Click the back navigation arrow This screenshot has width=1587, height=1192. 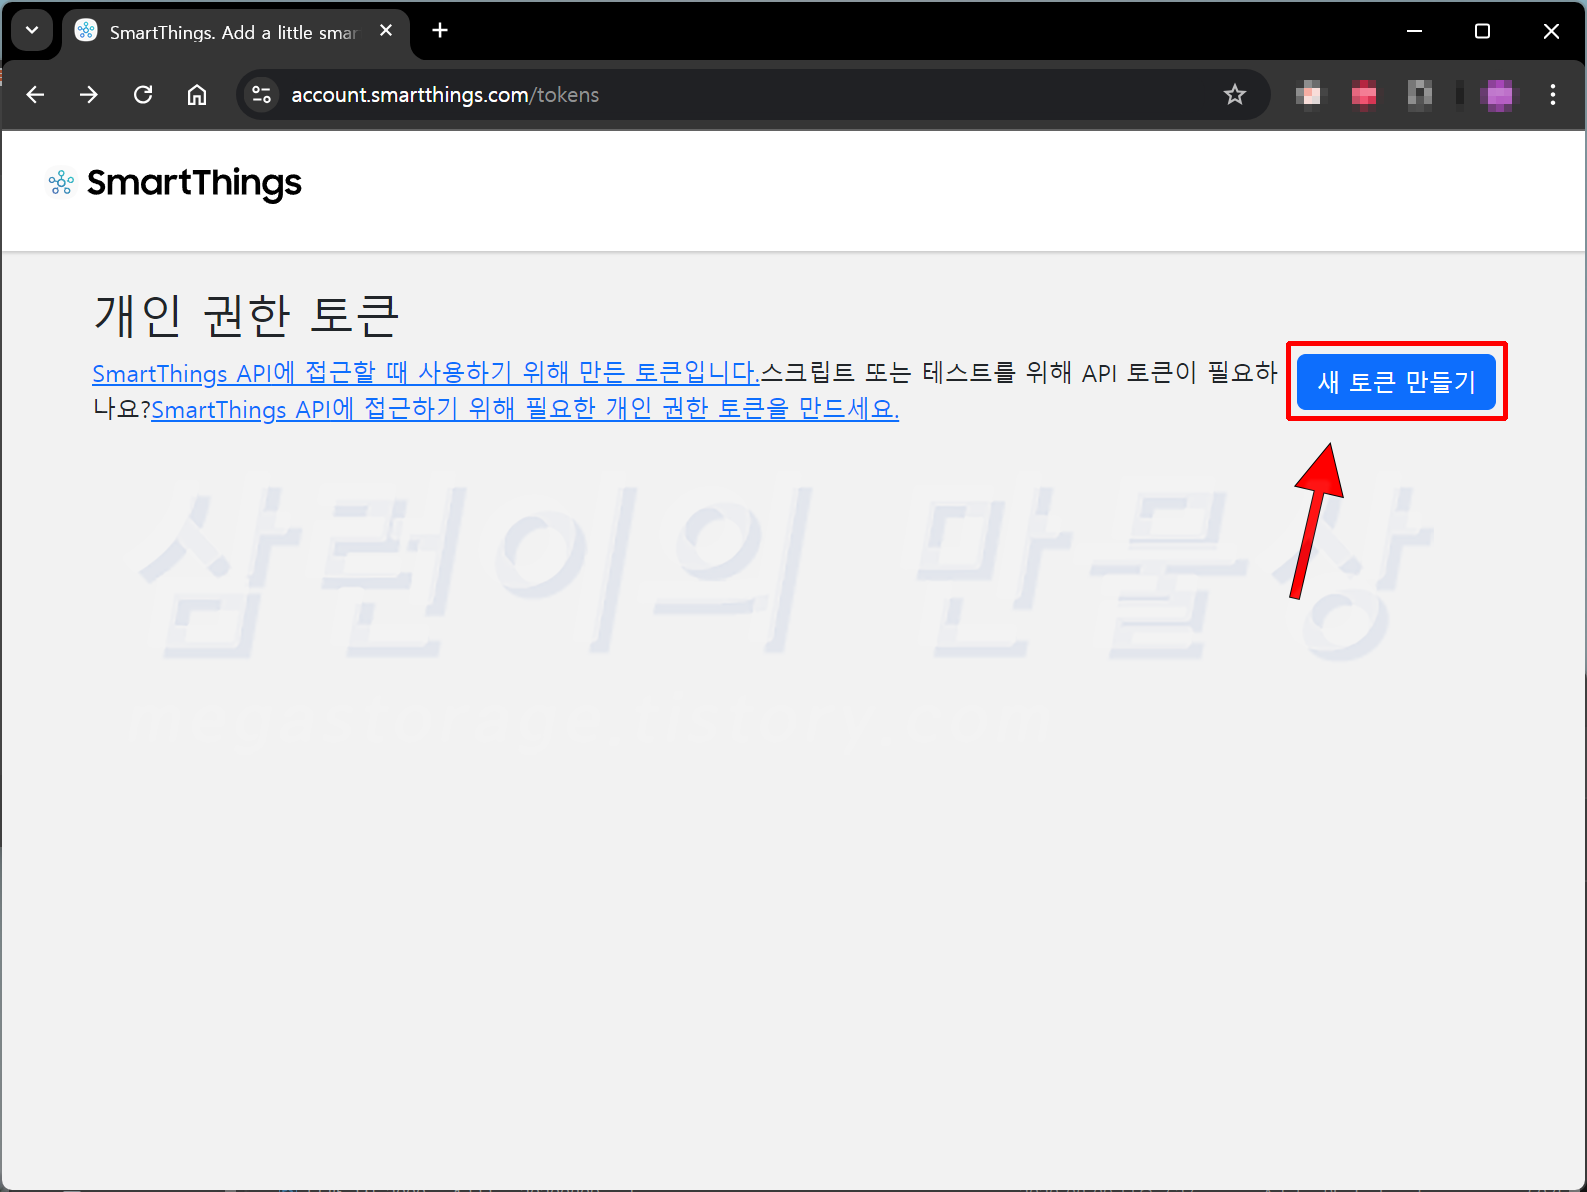(x=36, y=95)
